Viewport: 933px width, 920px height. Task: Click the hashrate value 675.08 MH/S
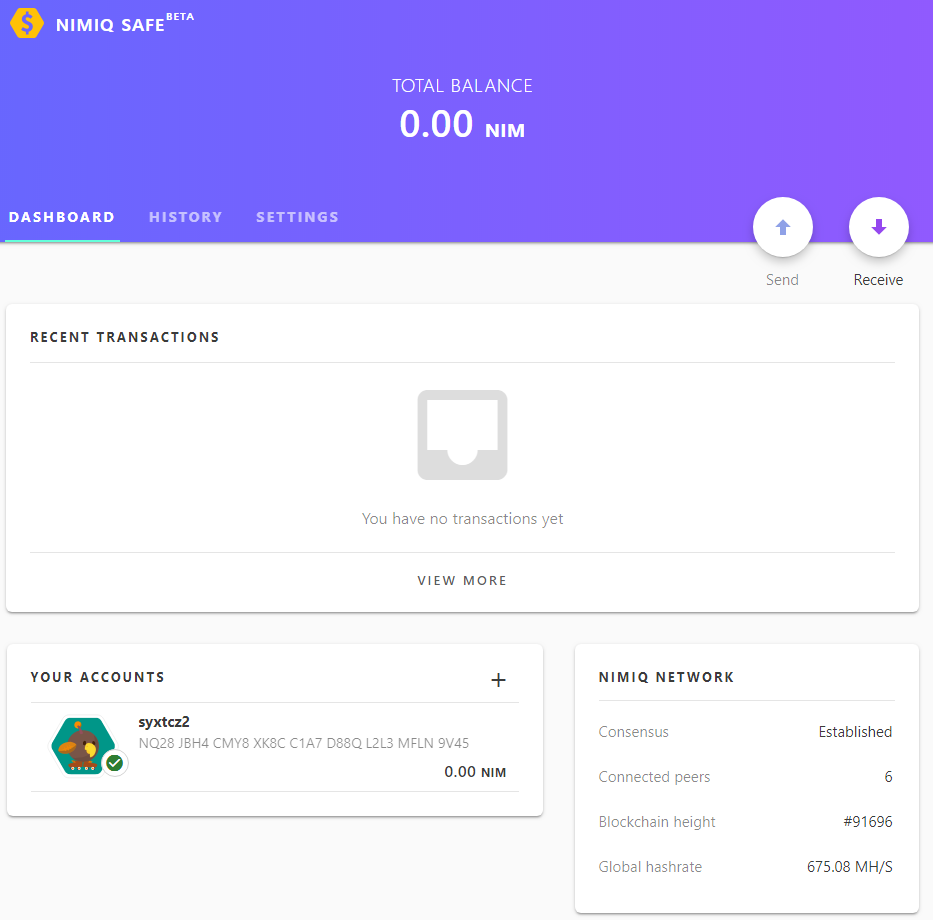[850, 867]
